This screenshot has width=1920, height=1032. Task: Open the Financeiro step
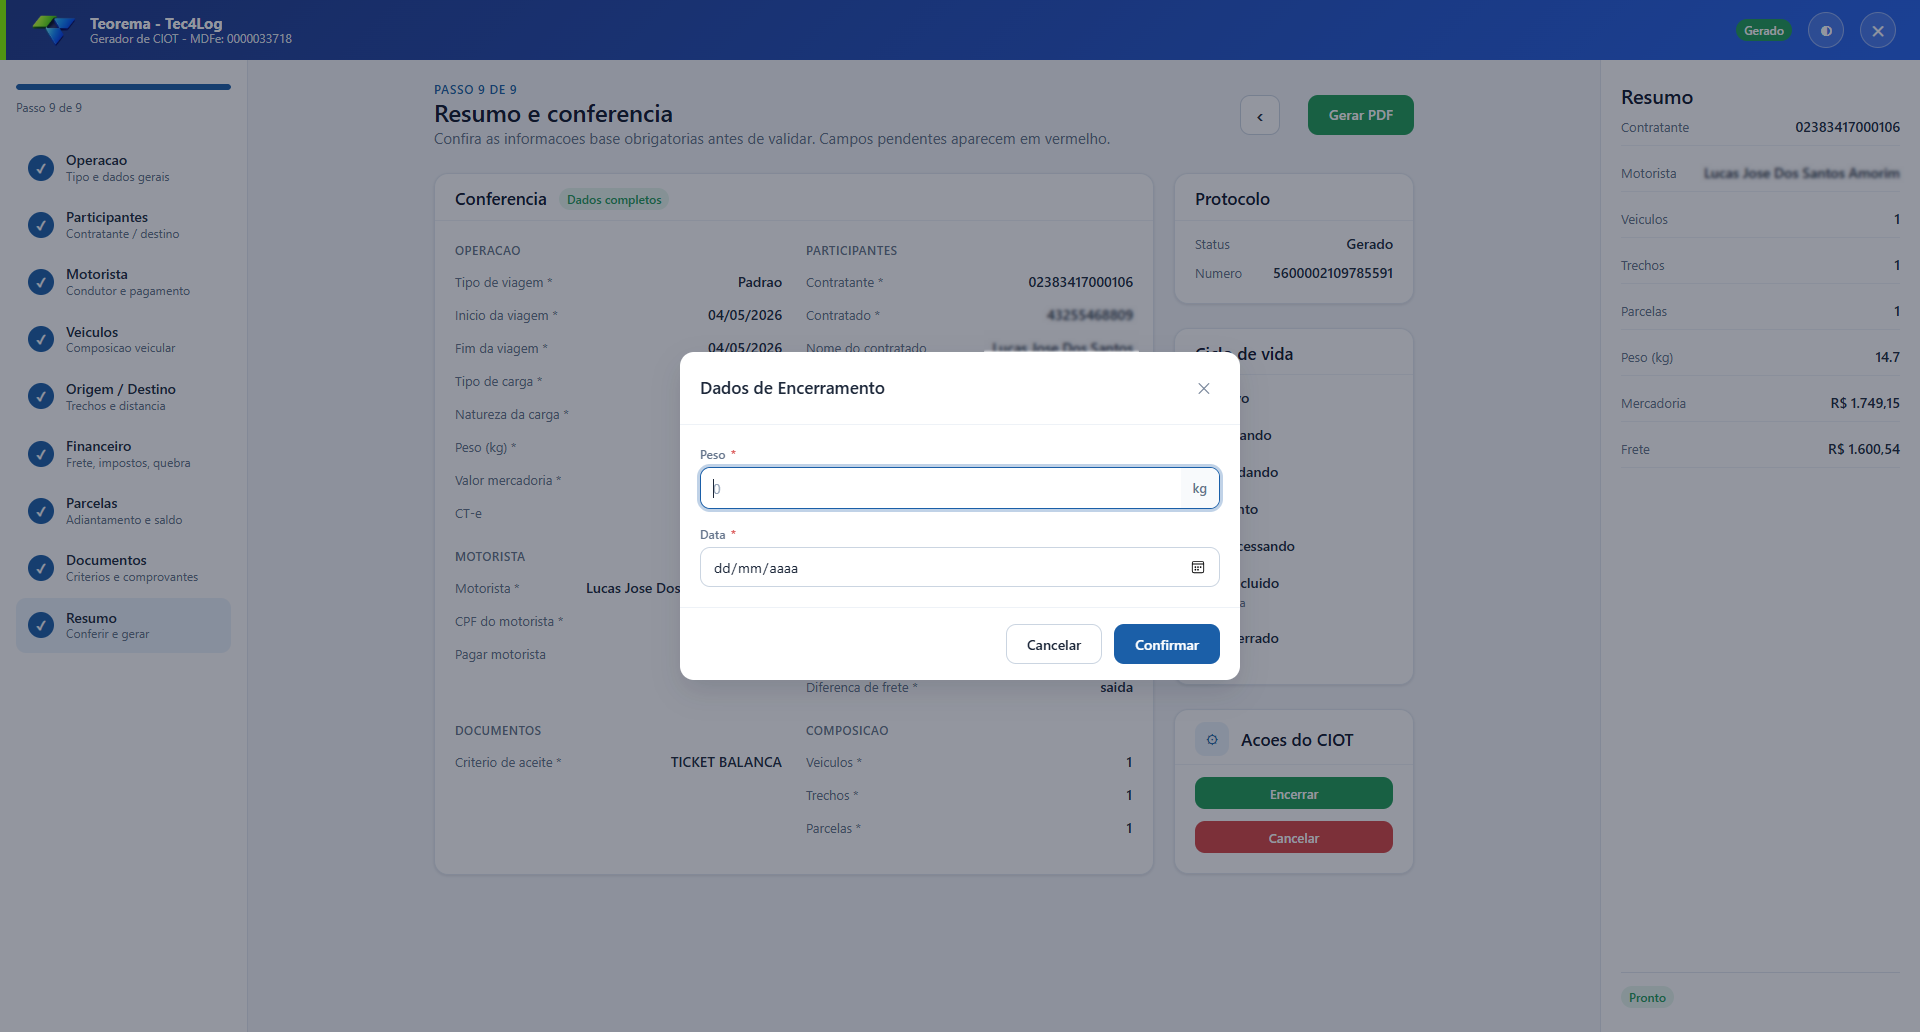pyautogui.click(x=123, y=454)
